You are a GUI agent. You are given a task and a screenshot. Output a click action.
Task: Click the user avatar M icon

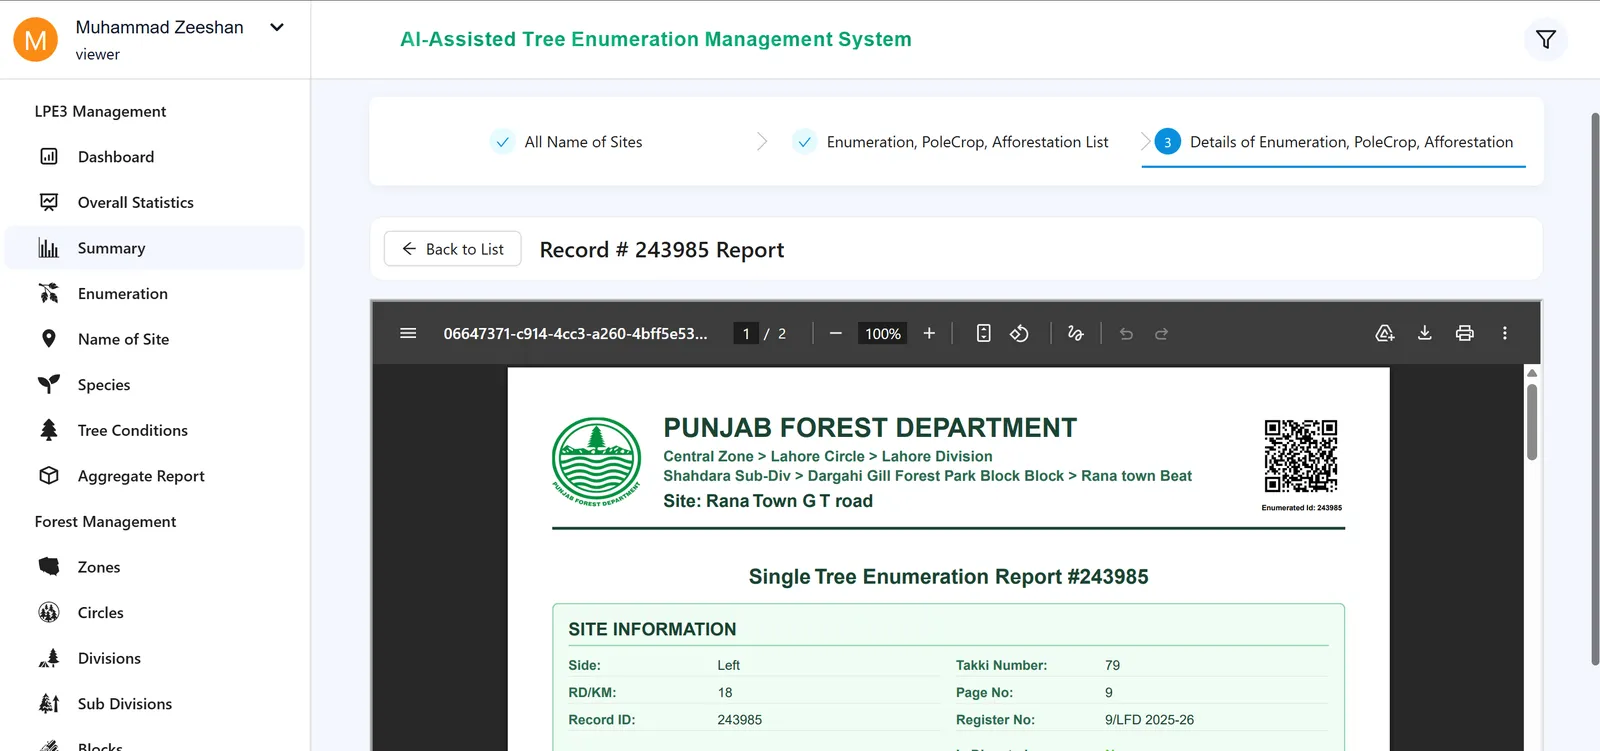pyautogui.click(x=35, y=40)
